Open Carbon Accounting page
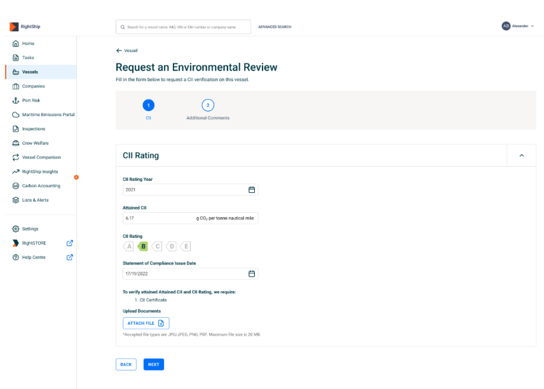Viewport: 544px width, 389px height. (41, 186)
